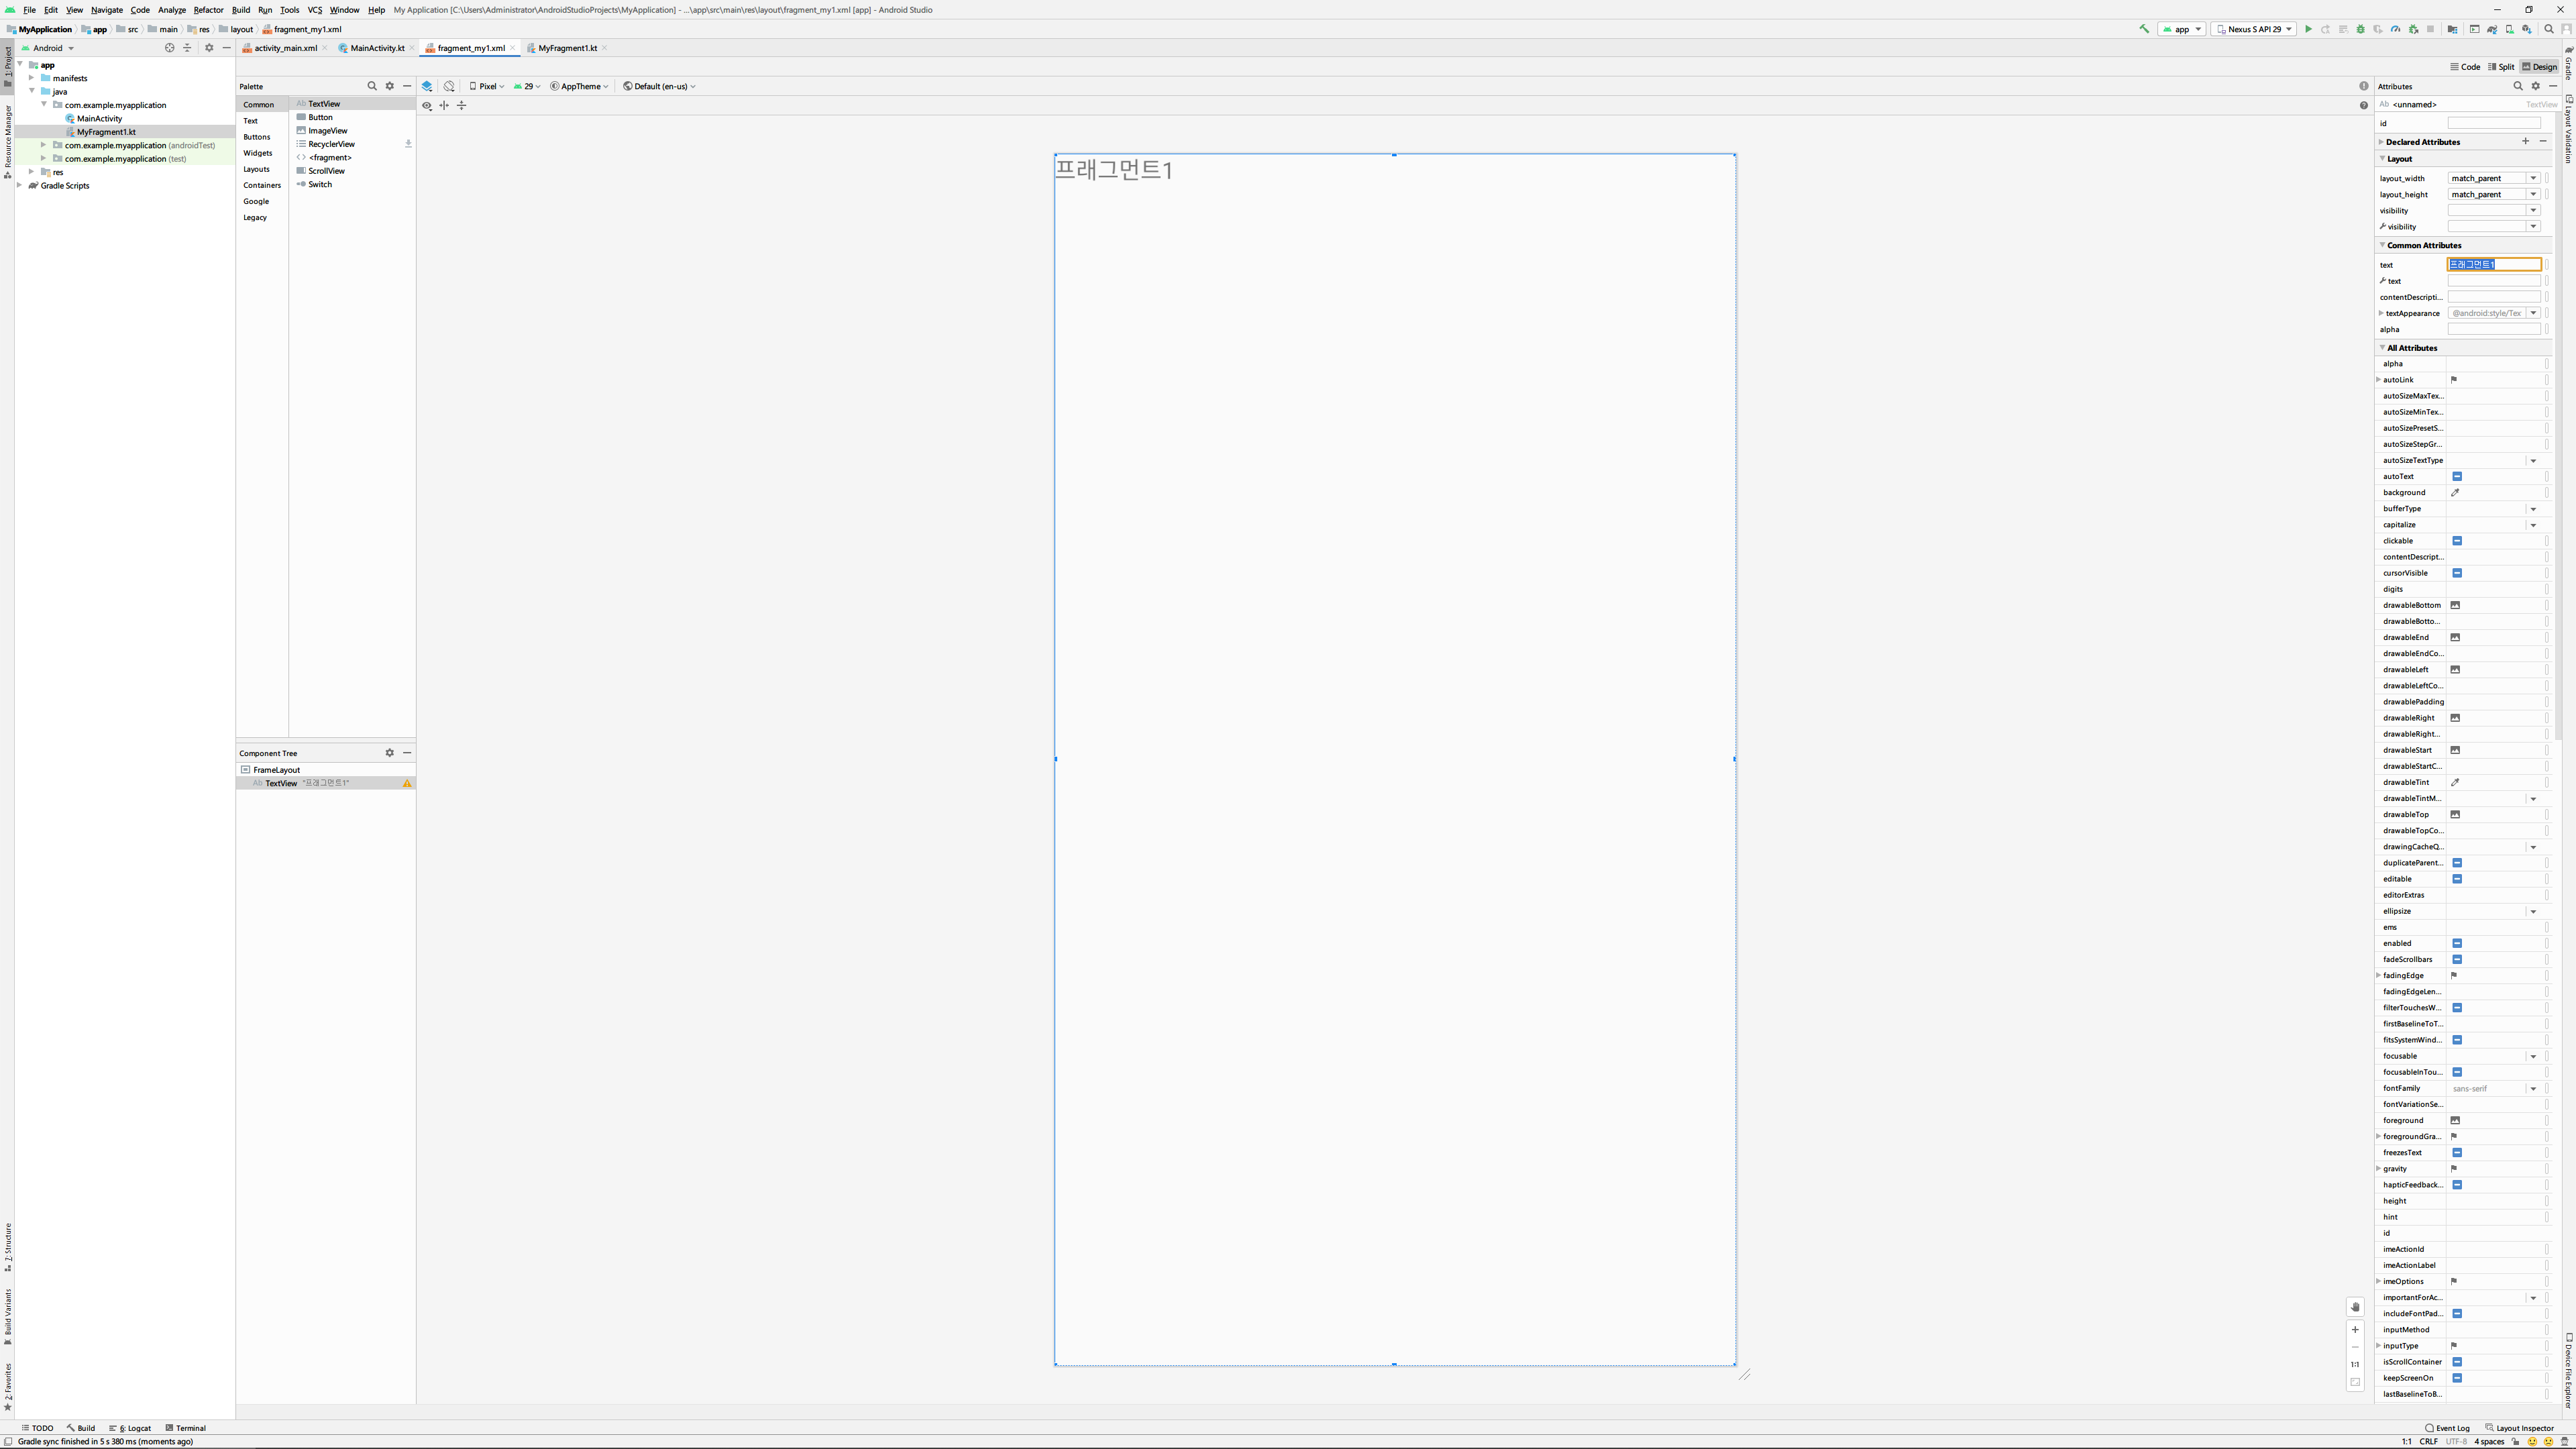
Task: Click the Debug app bug icon
Action: click(2361, 29)
